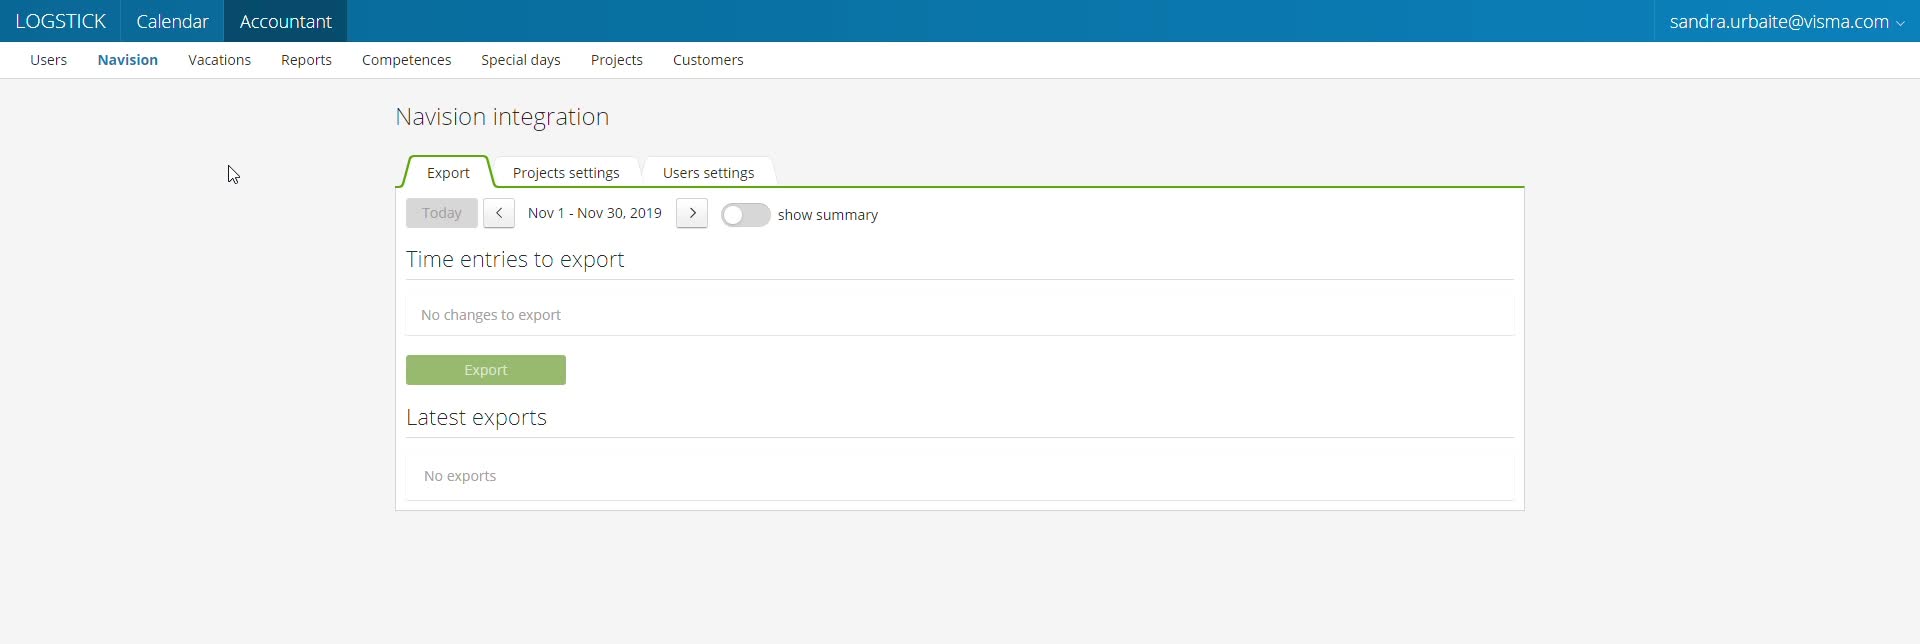The image size is (1920, 644).
Task: Click the 'No exports' text
Action: click(x=460, y=476)
